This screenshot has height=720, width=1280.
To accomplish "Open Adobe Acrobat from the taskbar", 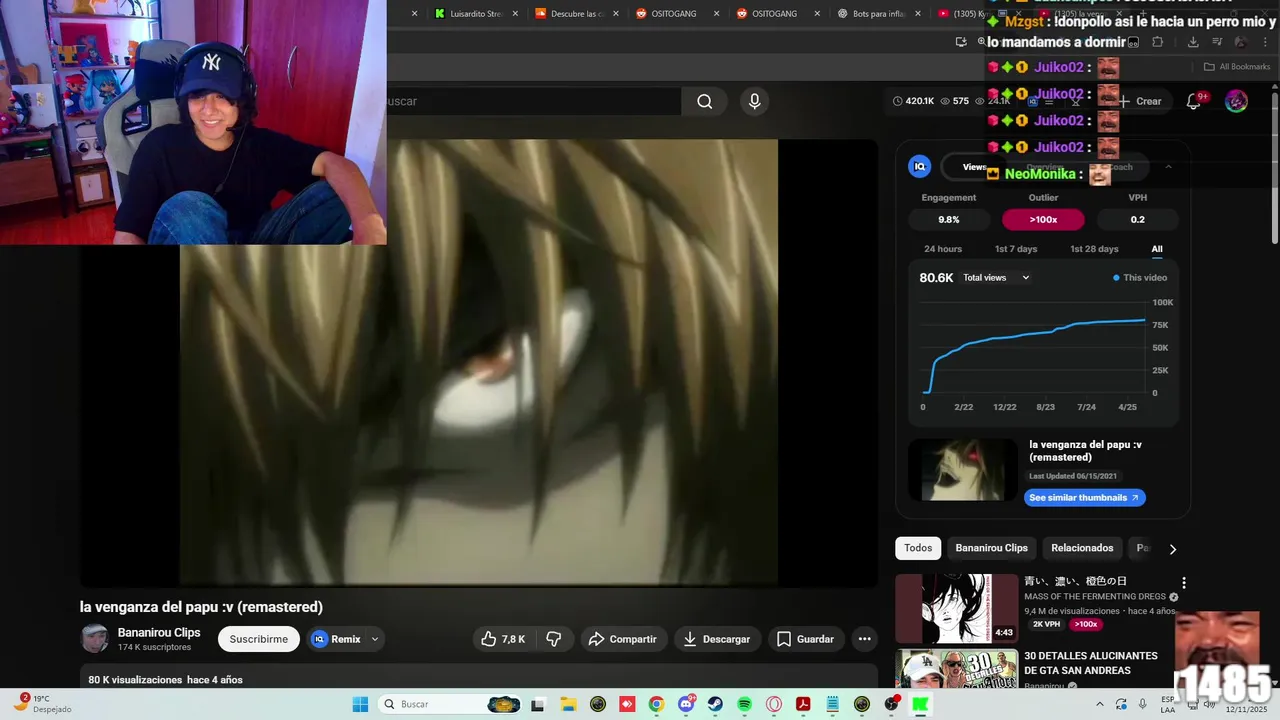I will (802, 704).
